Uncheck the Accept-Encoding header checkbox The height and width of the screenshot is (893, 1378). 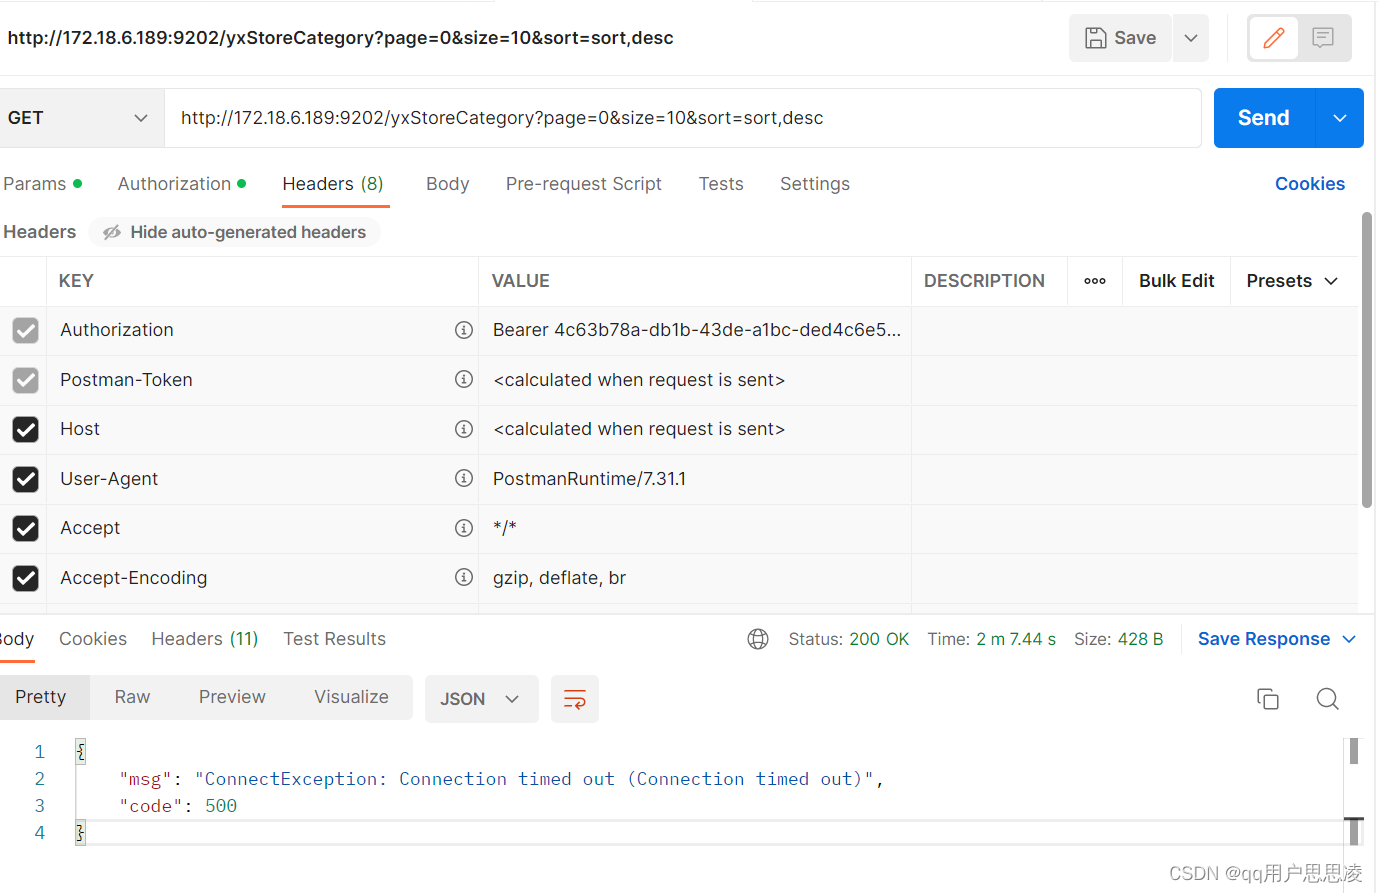pyautogui.click(x=25, y=578)
